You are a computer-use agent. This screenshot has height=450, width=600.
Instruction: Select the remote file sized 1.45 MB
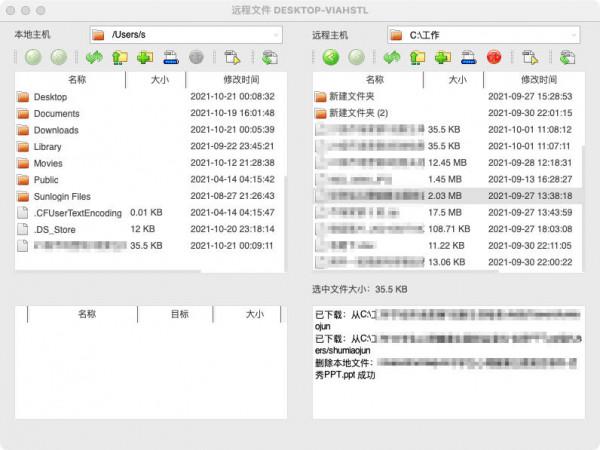[448, 179]
